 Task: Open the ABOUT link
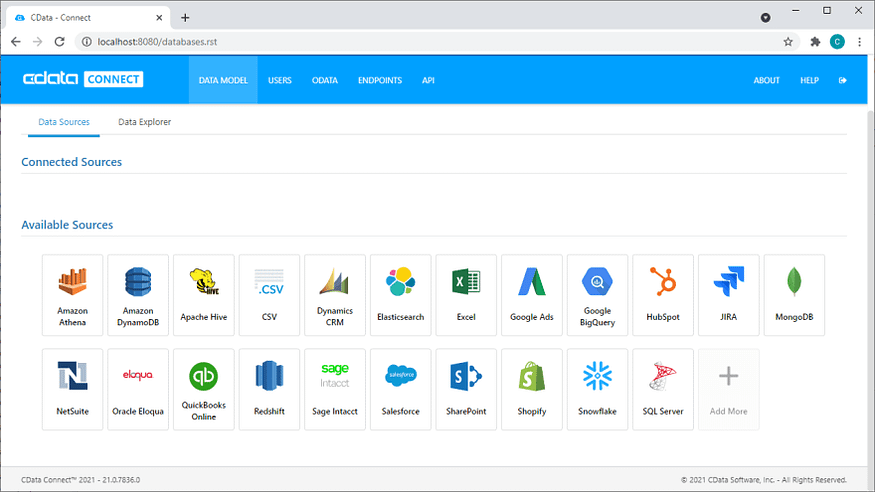766,80
